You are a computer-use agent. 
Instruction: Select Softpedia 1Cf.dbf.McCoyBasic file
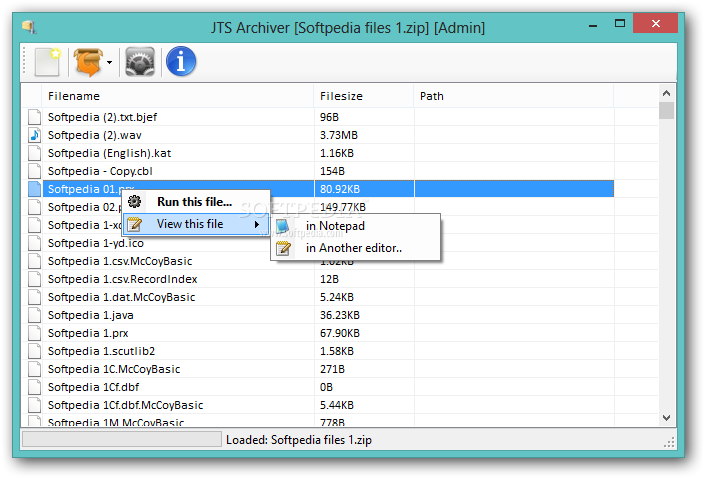coord(125,405)
